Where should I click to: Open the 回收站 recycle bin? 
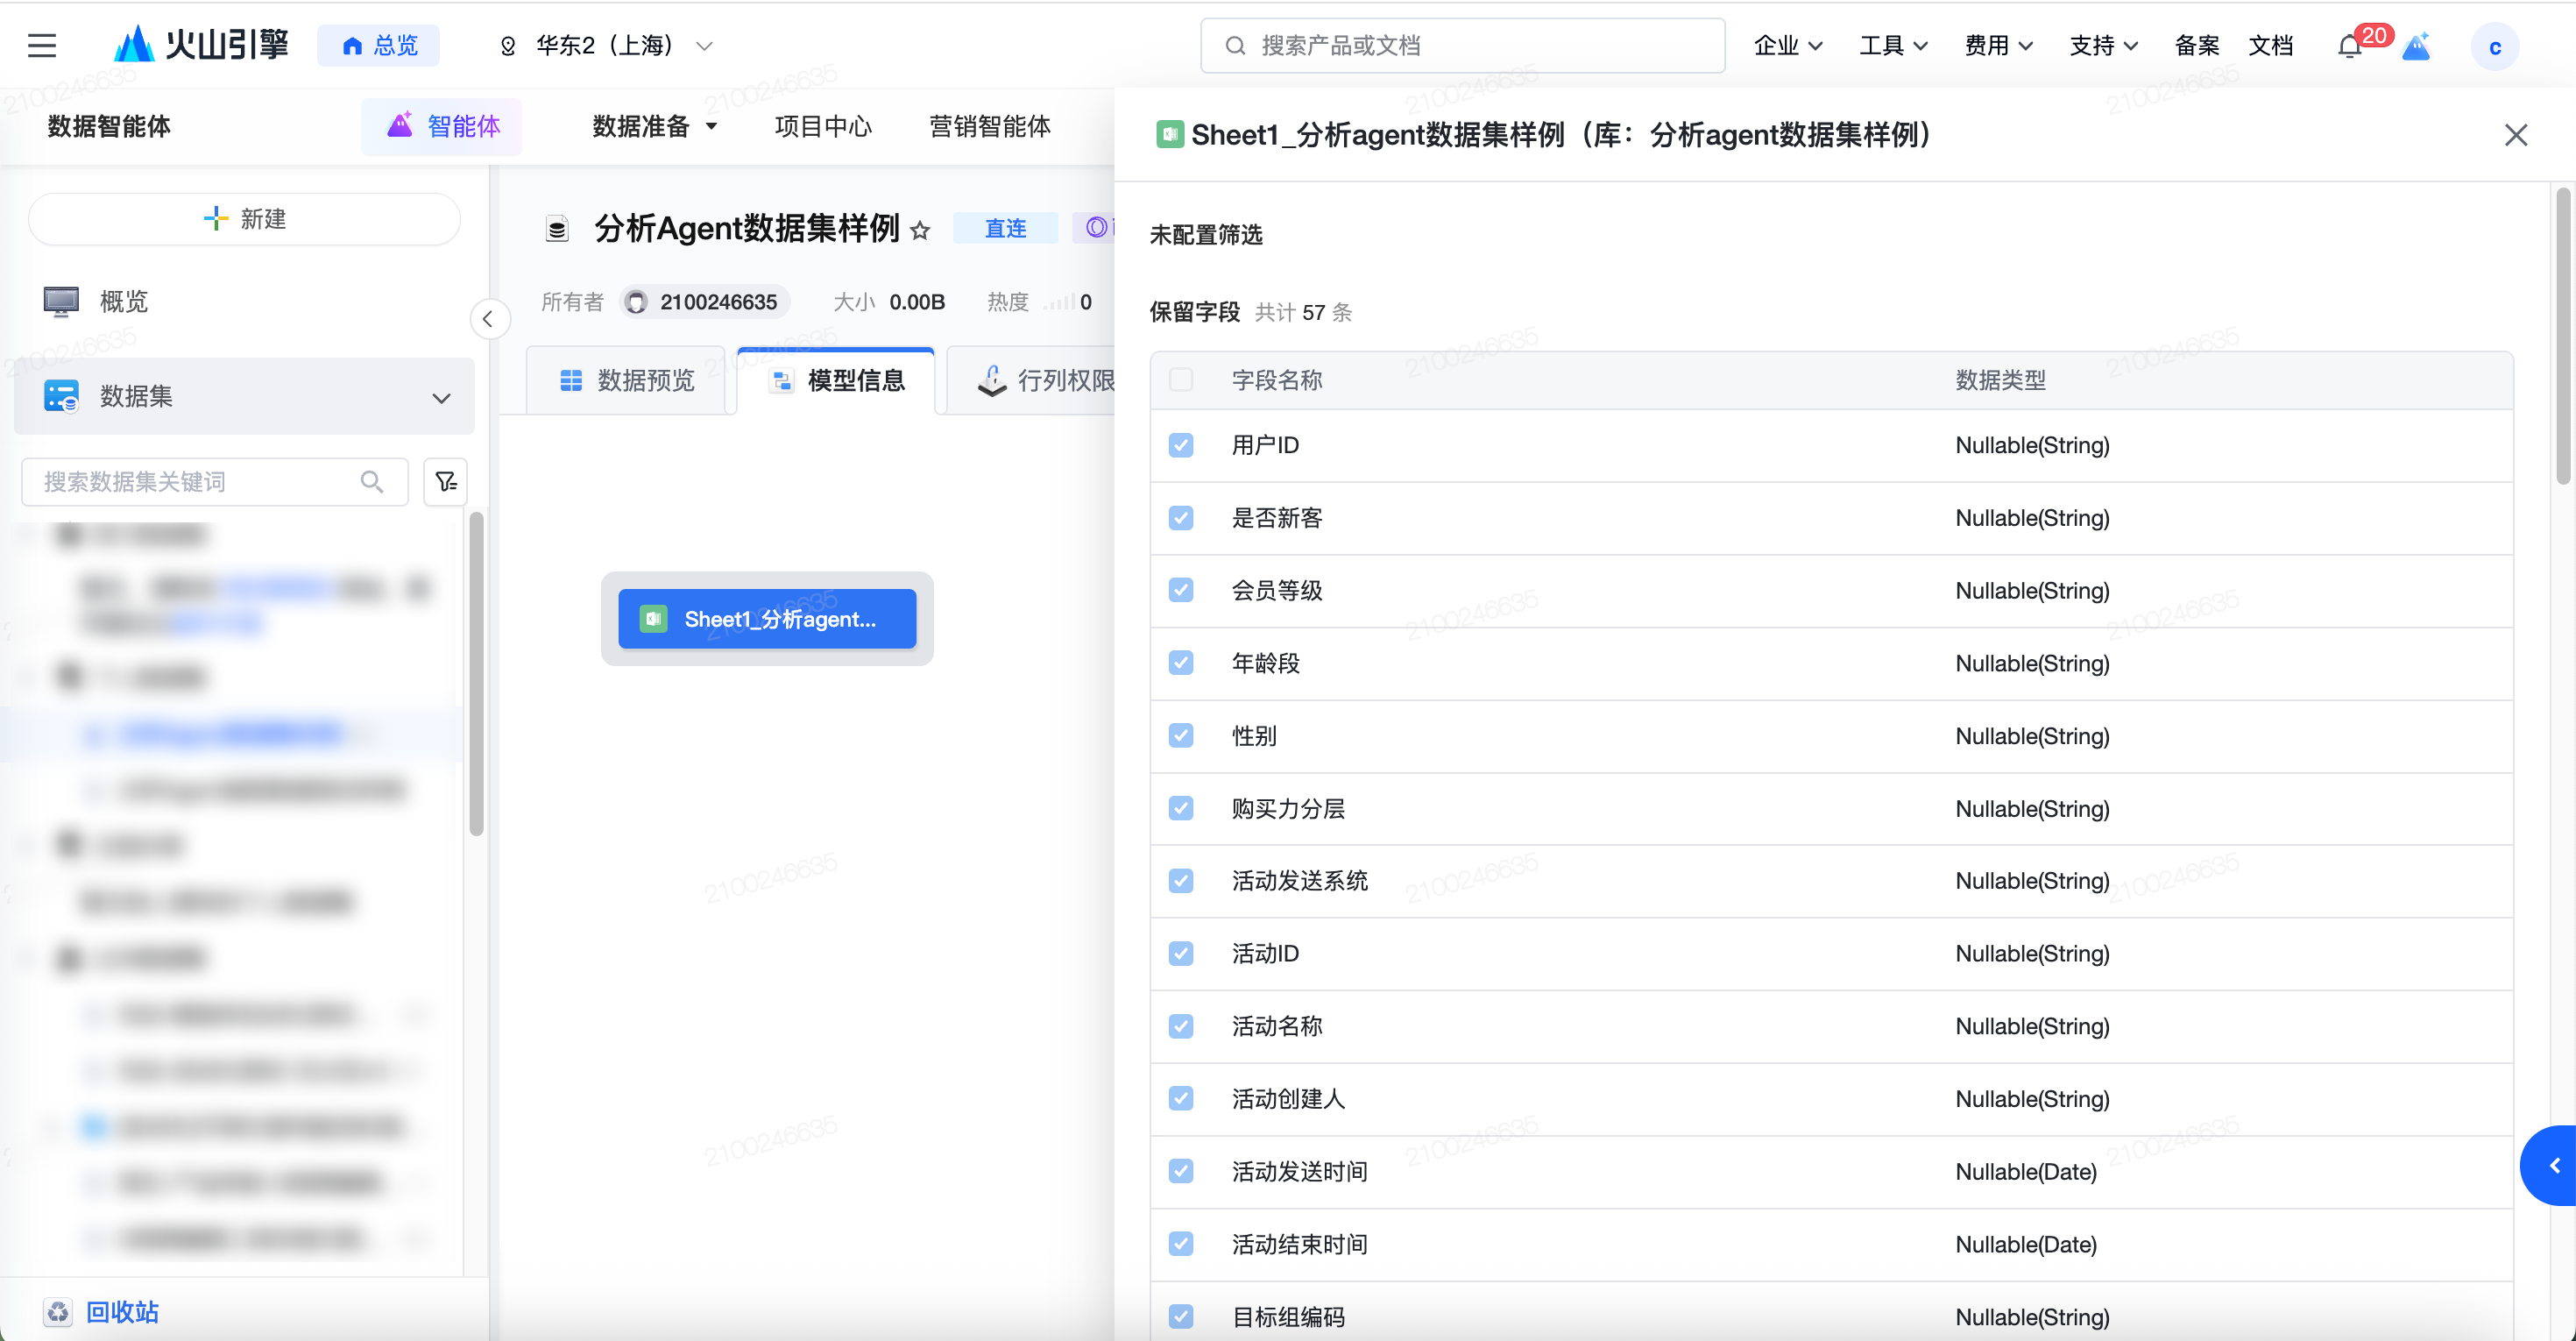pyautogui.click(x=121, y=1311)
